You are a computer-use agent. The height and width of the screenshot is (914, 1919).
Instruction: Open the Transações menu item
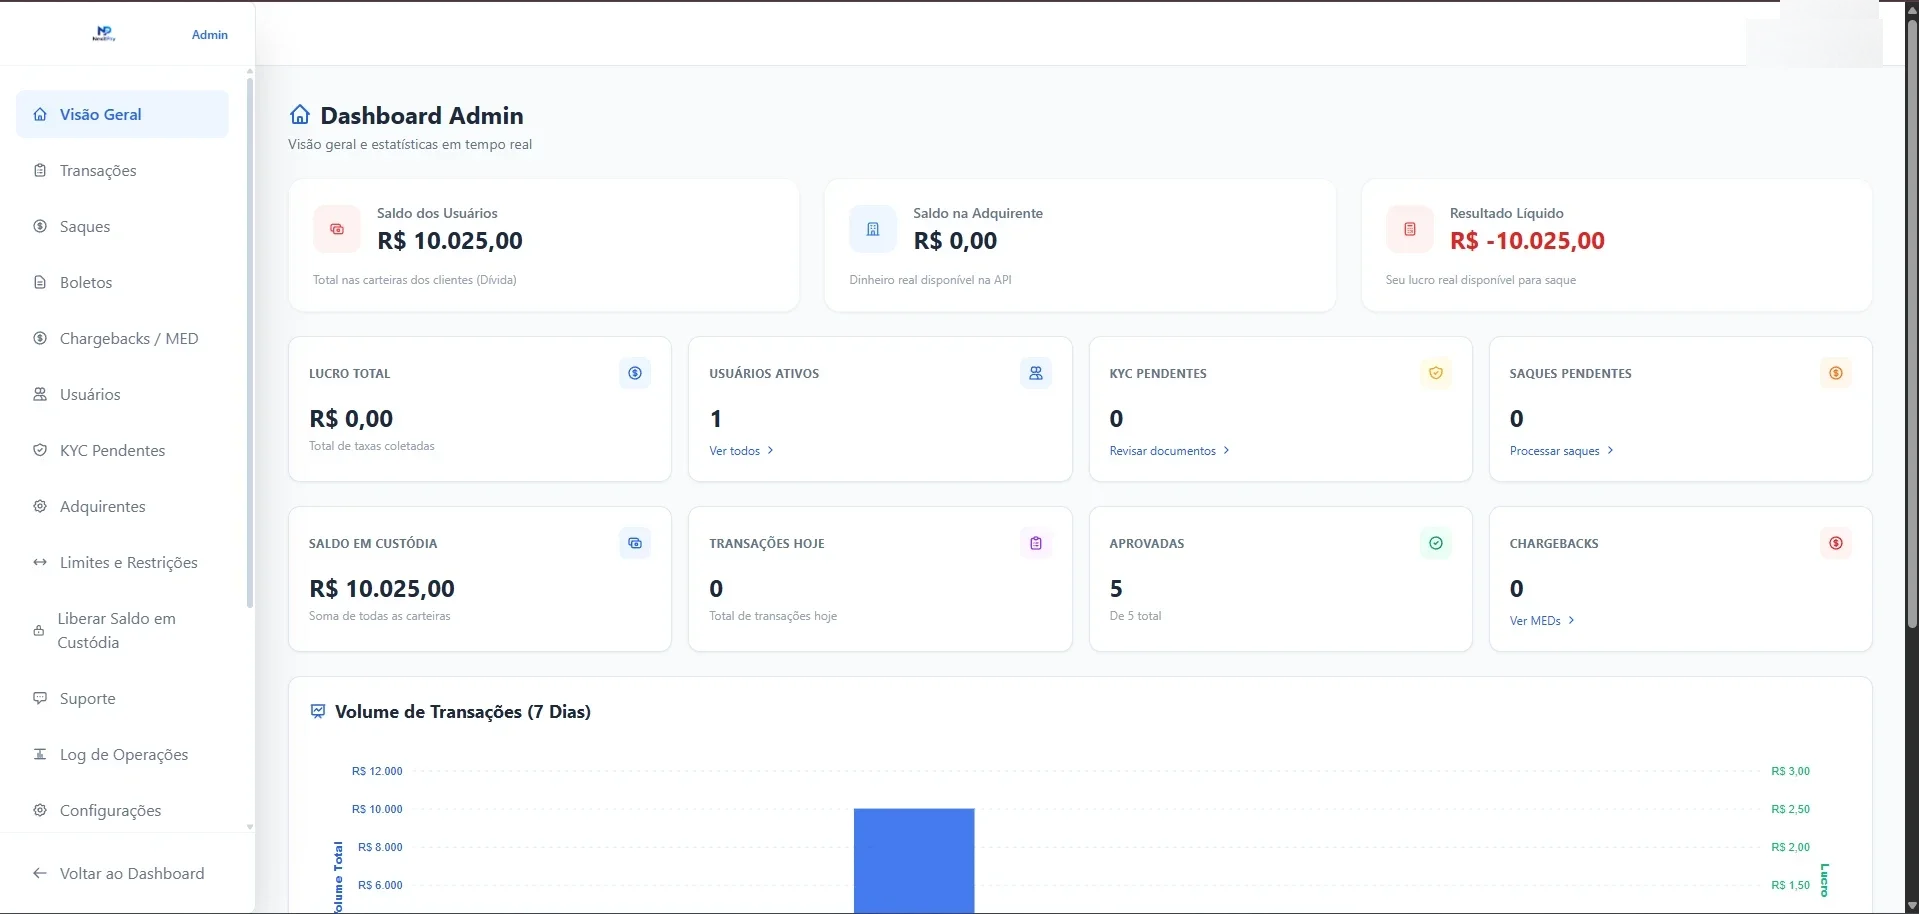pos(122,170)
